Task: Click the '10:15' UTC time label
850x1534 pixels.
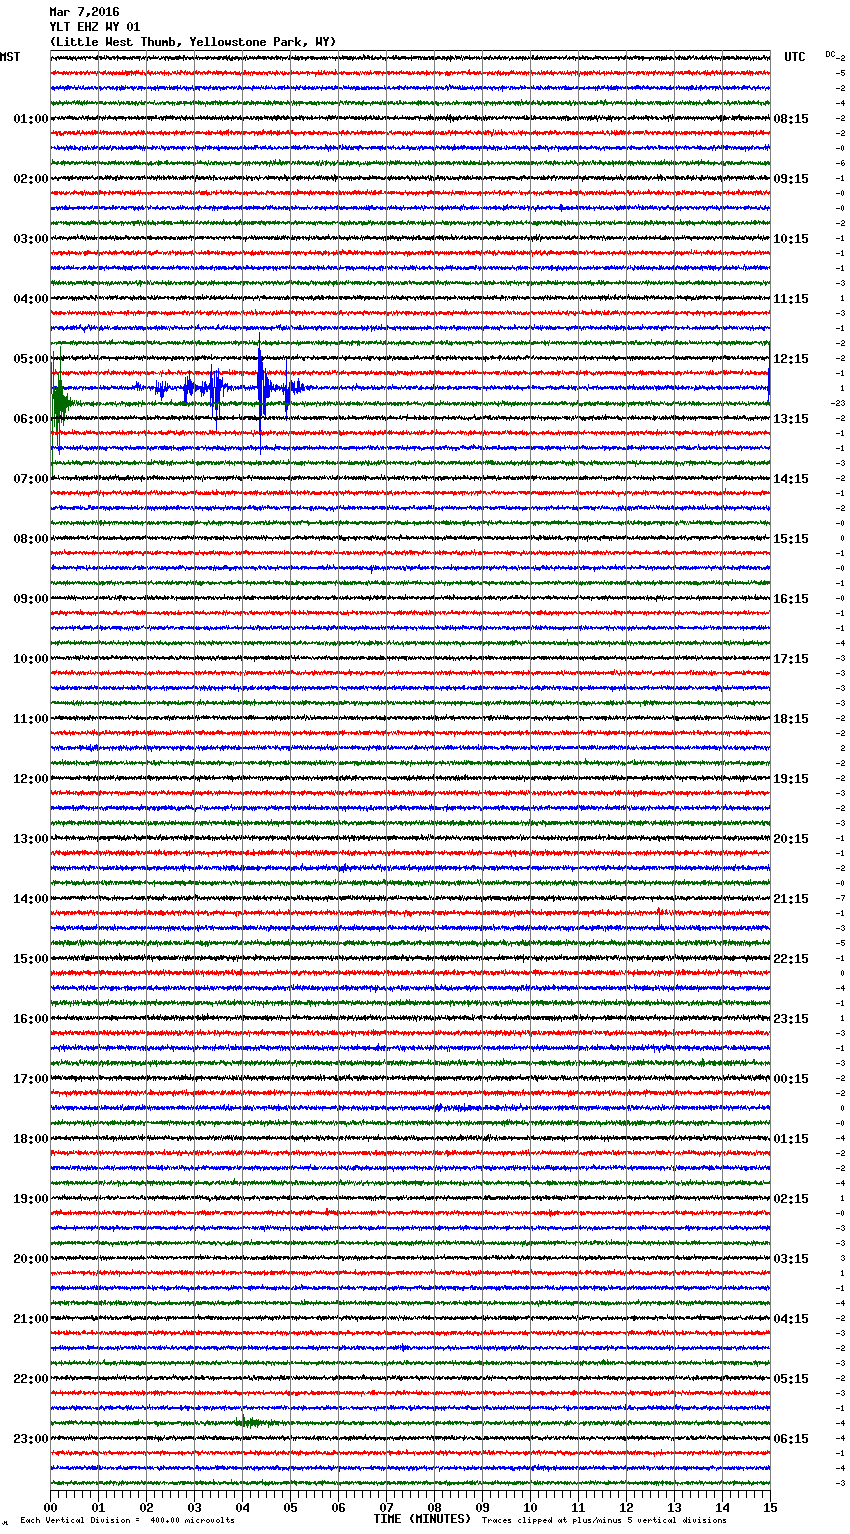Action: (x=791, y=239)
